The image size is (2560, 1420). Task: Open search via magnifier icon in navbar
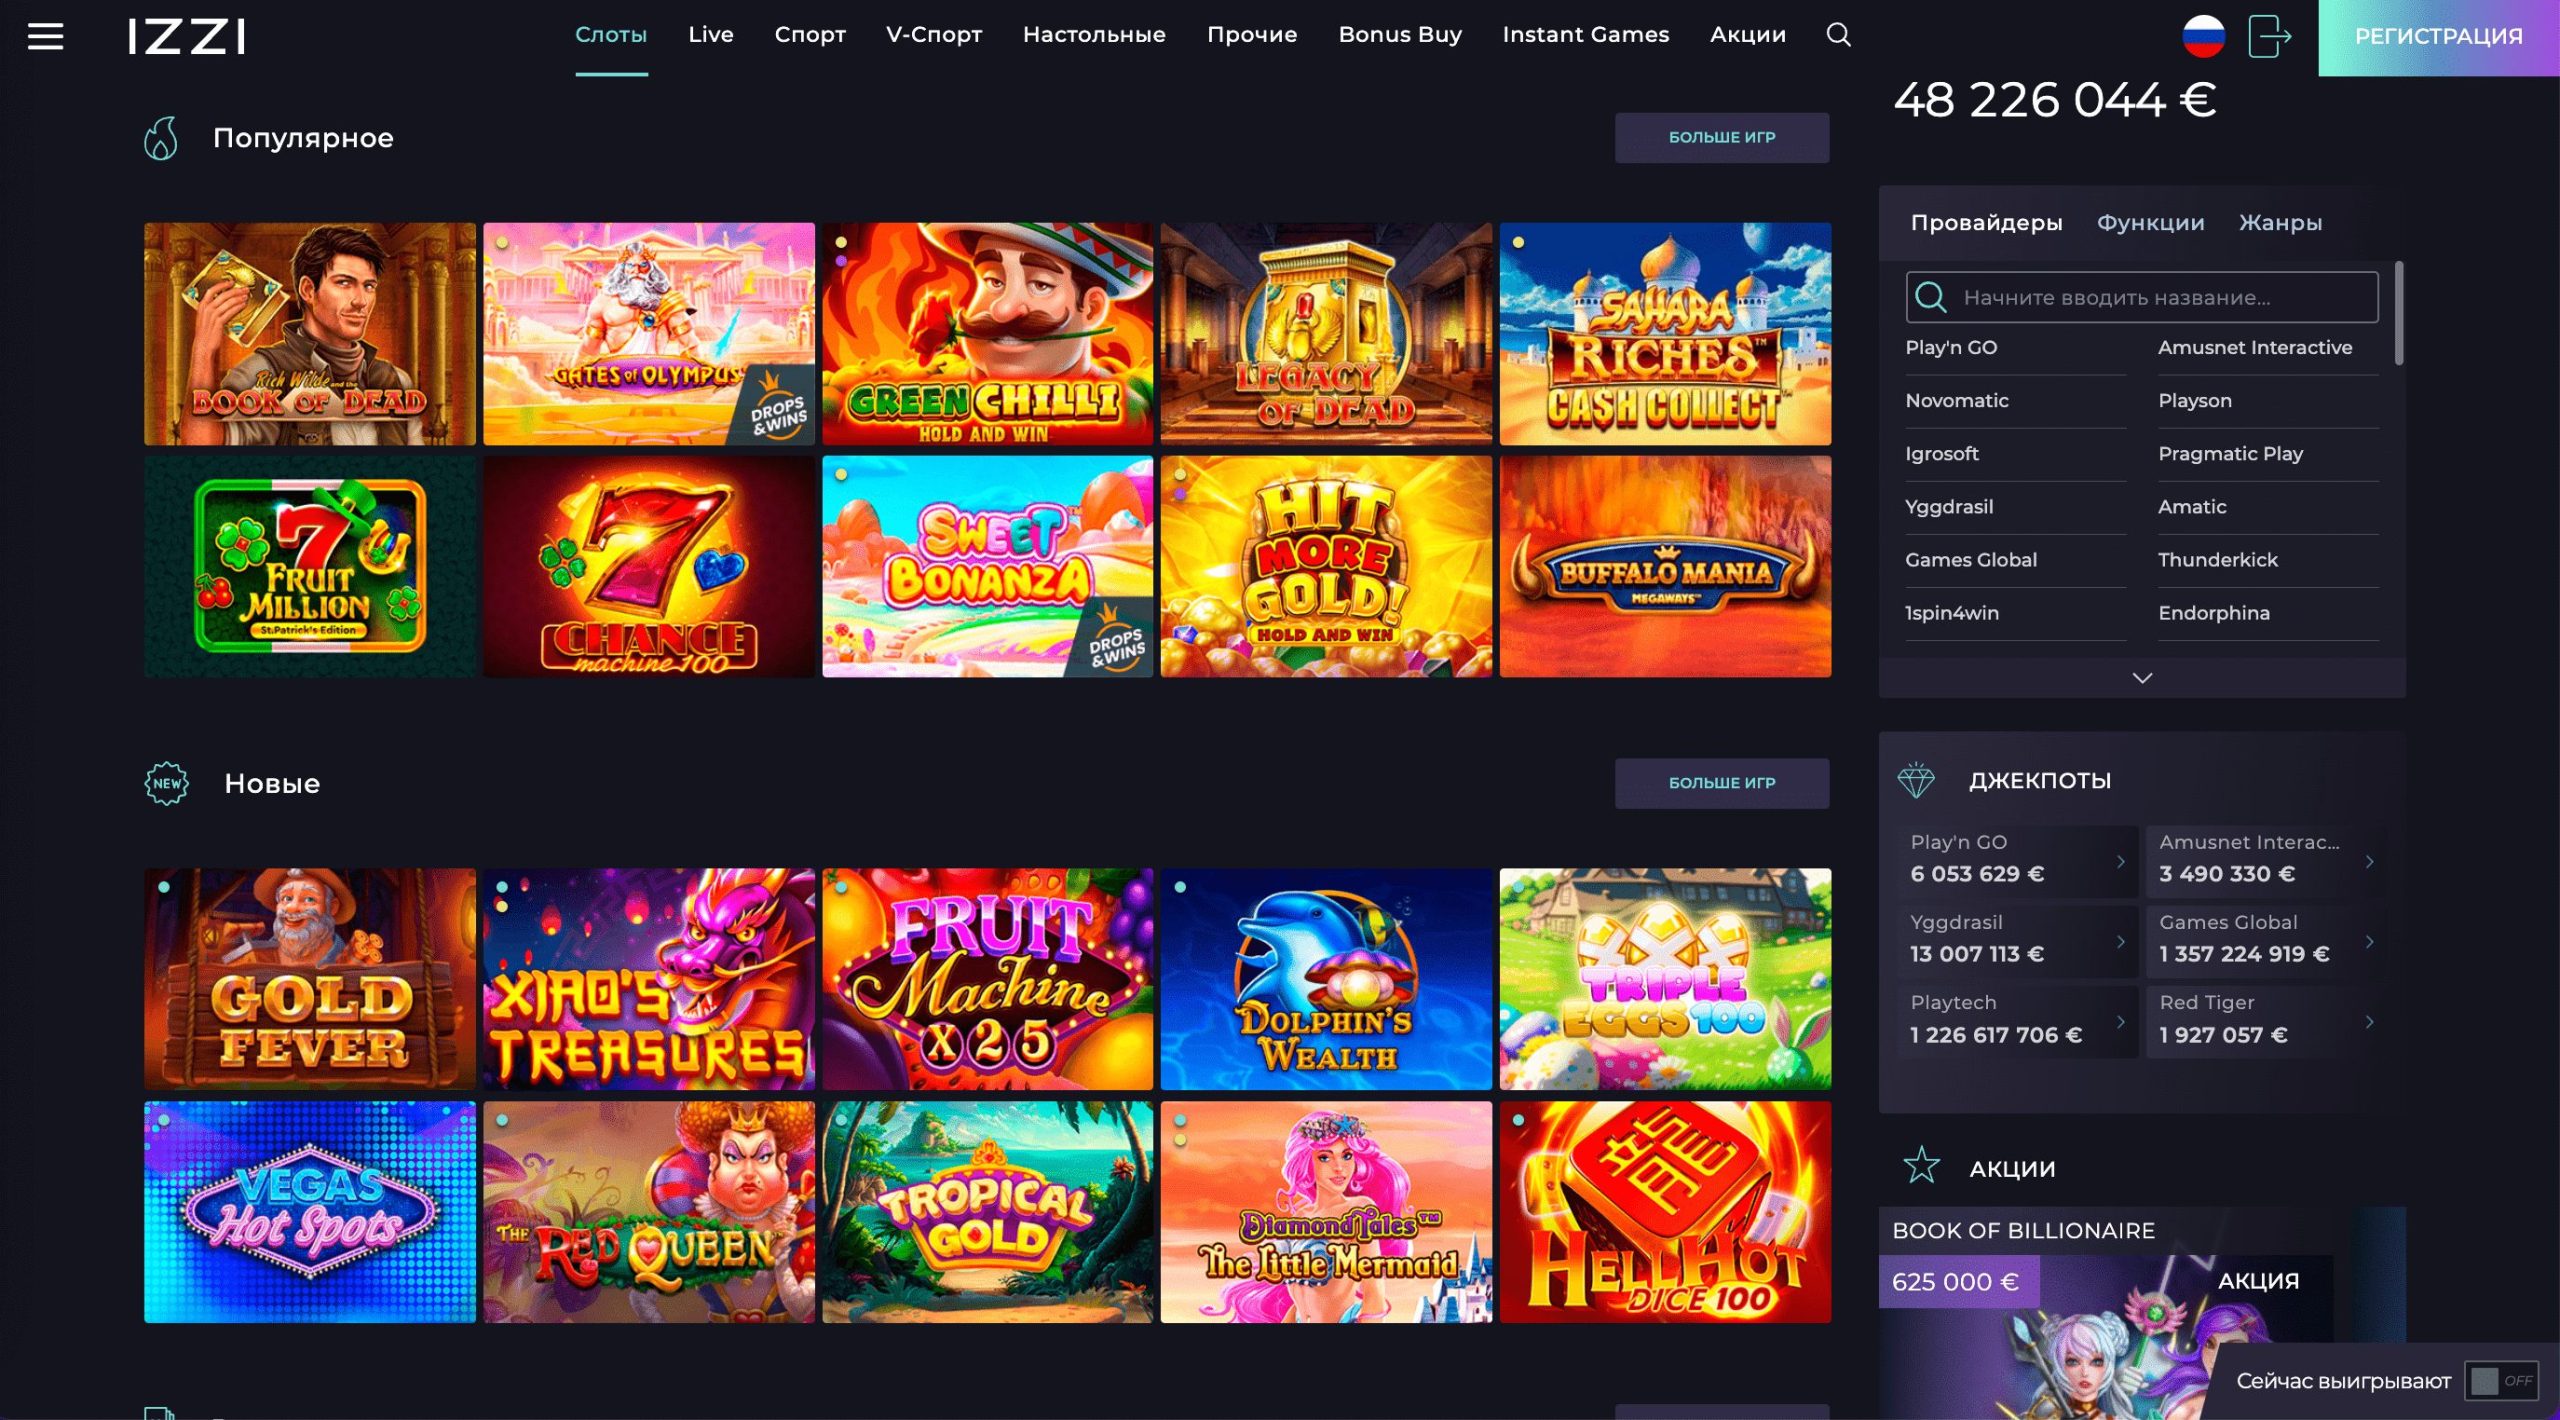click(1838, 35)
